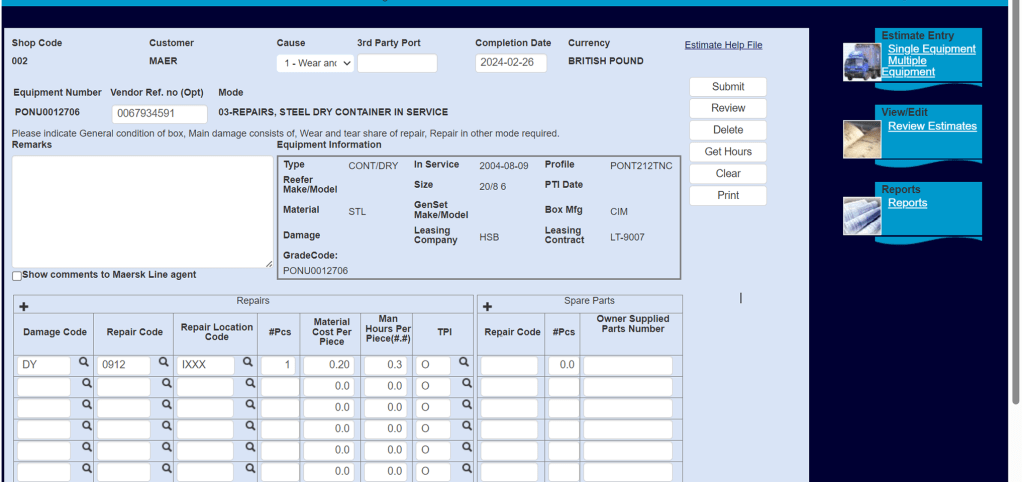Click the search icon beside Damage Code DY

tap(84, 364)
